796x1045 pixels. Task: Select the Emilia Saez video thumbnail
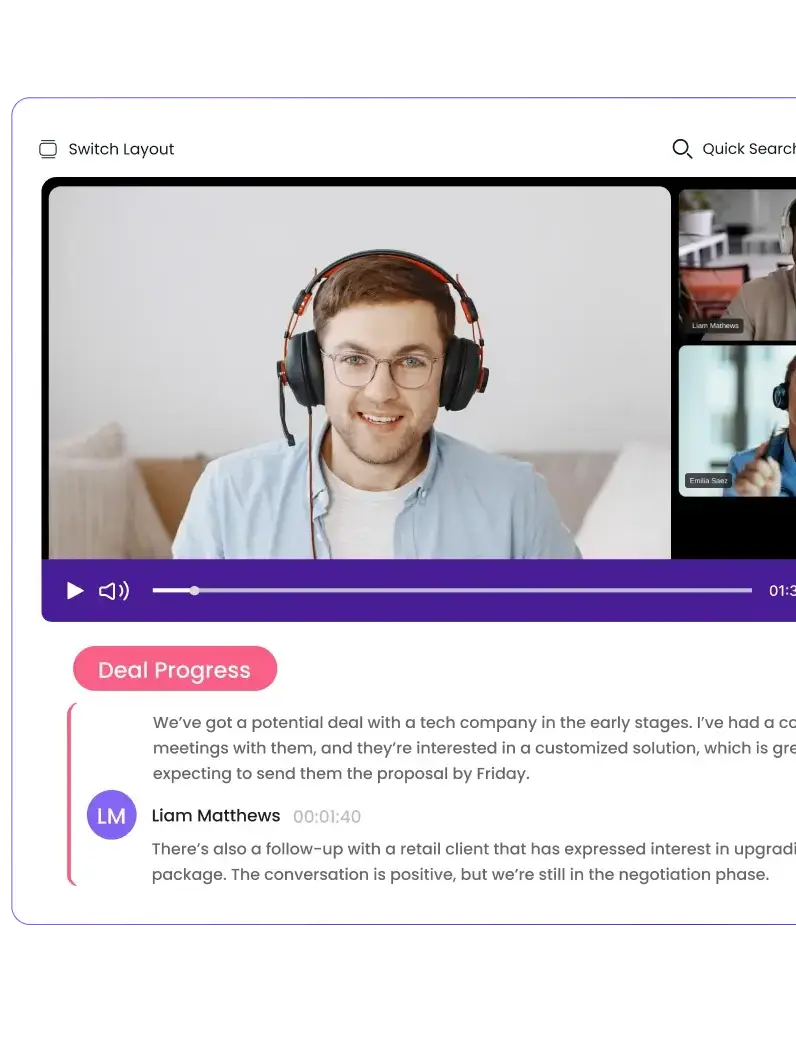(737, 421)
